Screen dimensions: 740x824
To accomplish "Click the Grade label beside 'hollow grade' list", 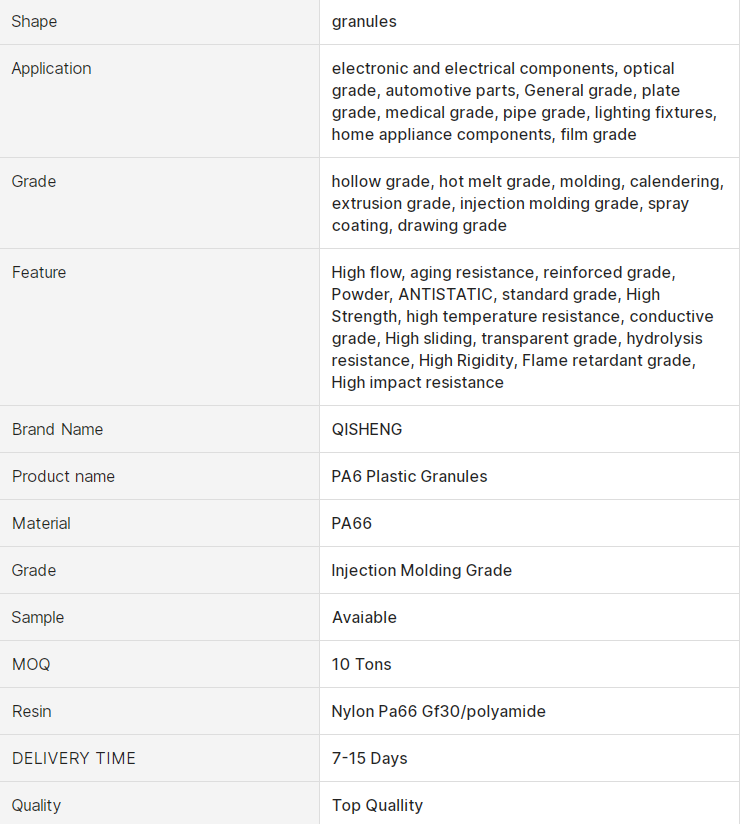I will pyautogui.click(x=33, y=181).
